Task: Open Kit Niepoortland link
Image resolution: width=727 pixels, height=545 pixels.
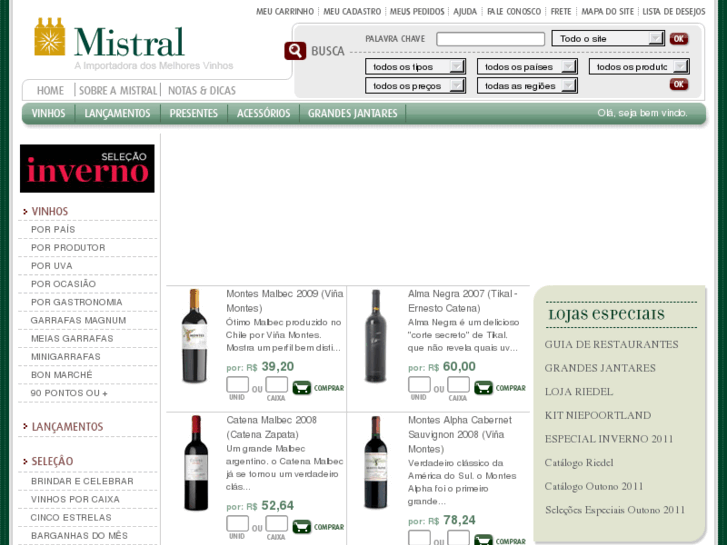Action: pyautogui.click(x=598, y=415)
